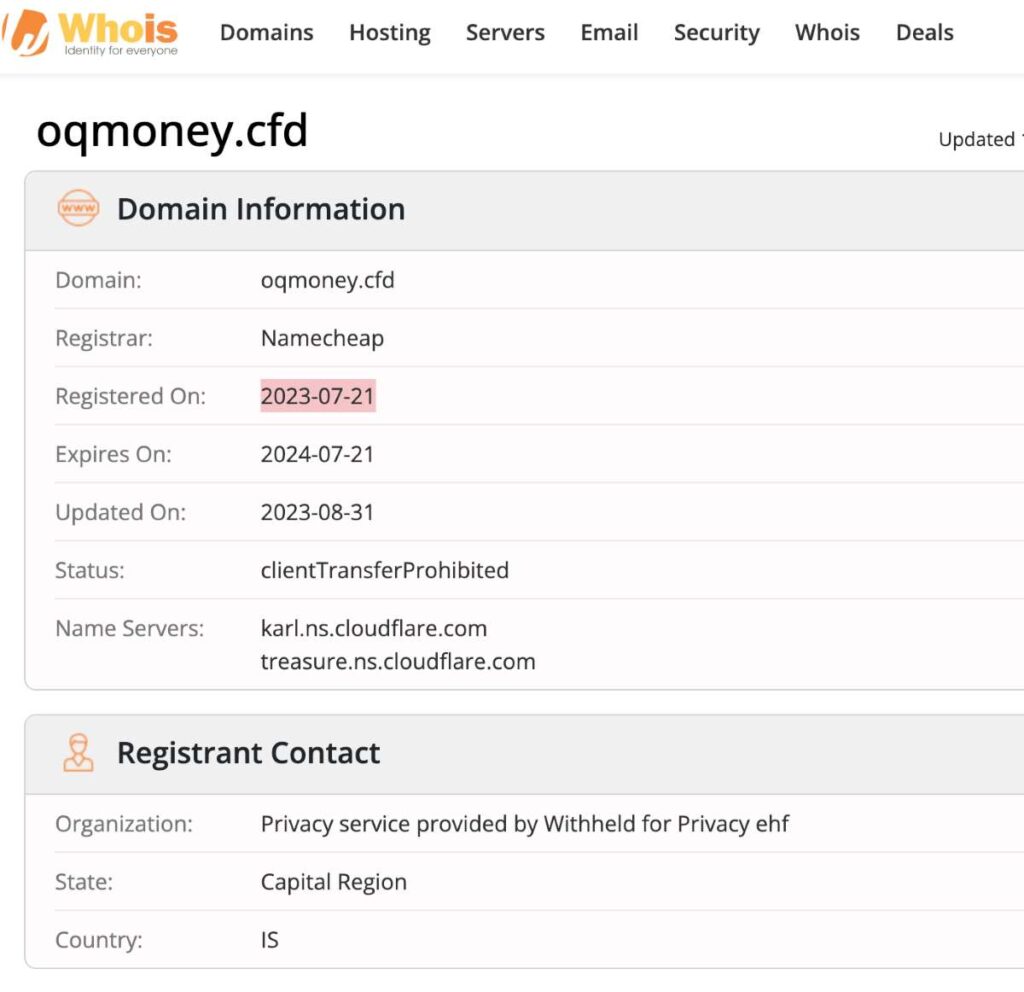Click the registrar name Namecheap

coord(322,338)
